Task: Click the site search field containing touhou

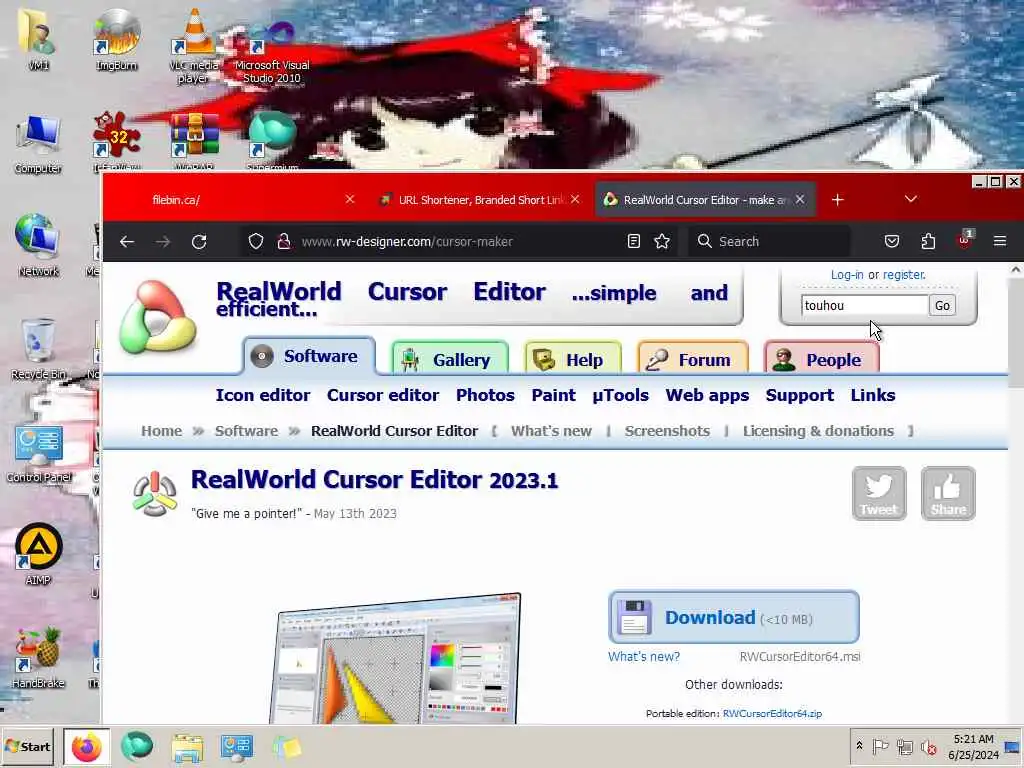Action: (864, 306)
